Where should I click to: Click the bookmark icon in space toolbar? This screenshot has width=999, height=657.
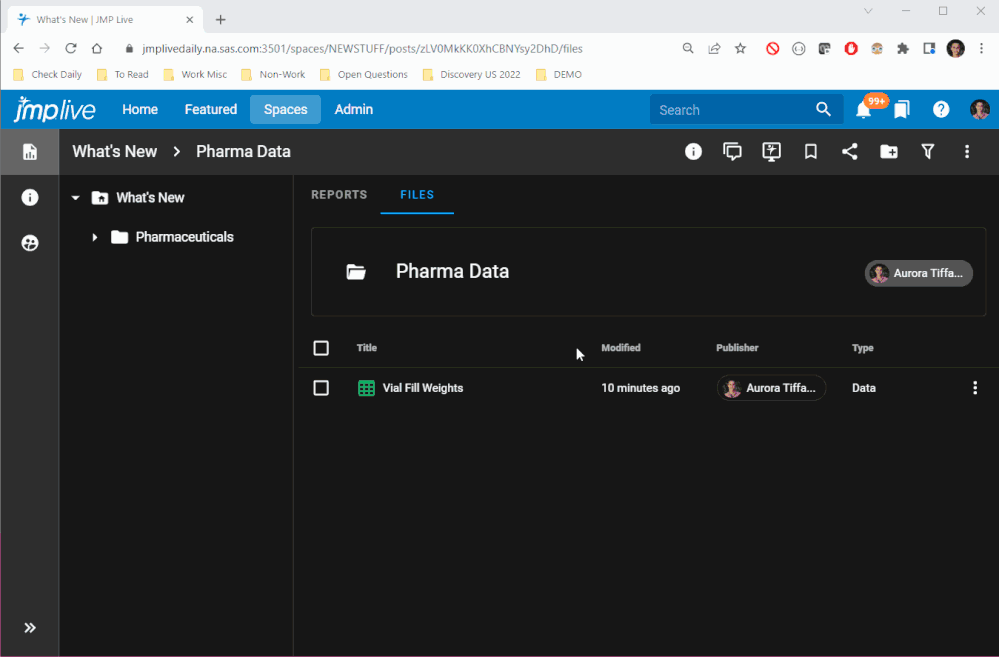pyautogui.click(x=810, y=152)
